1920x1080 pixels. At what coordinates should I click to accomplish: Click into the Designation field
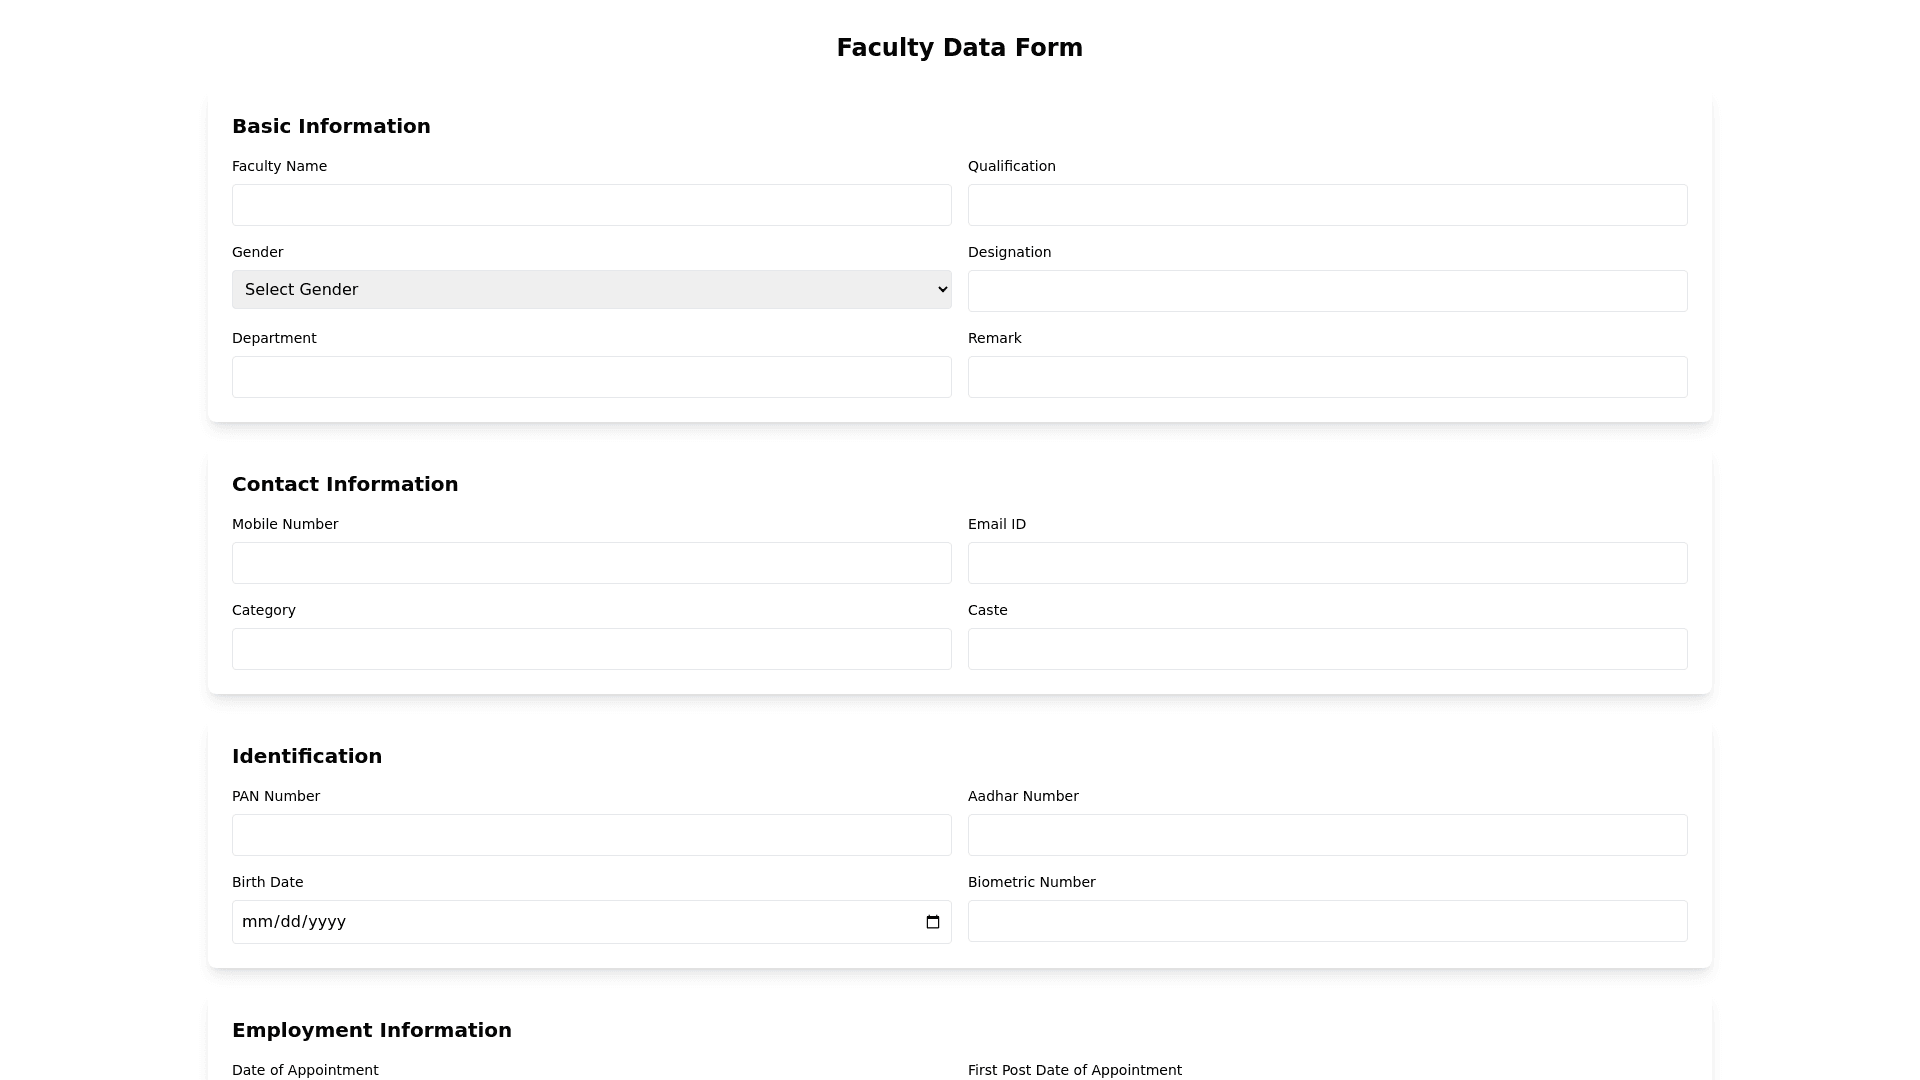pyautogui.click(x=1327, y=291)
